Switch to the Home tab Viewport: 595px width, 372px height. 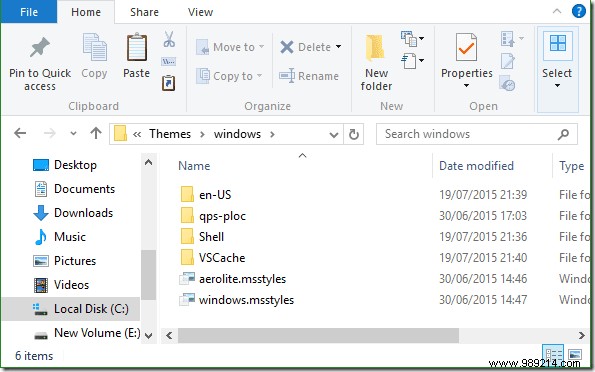[x=86, y=12]
